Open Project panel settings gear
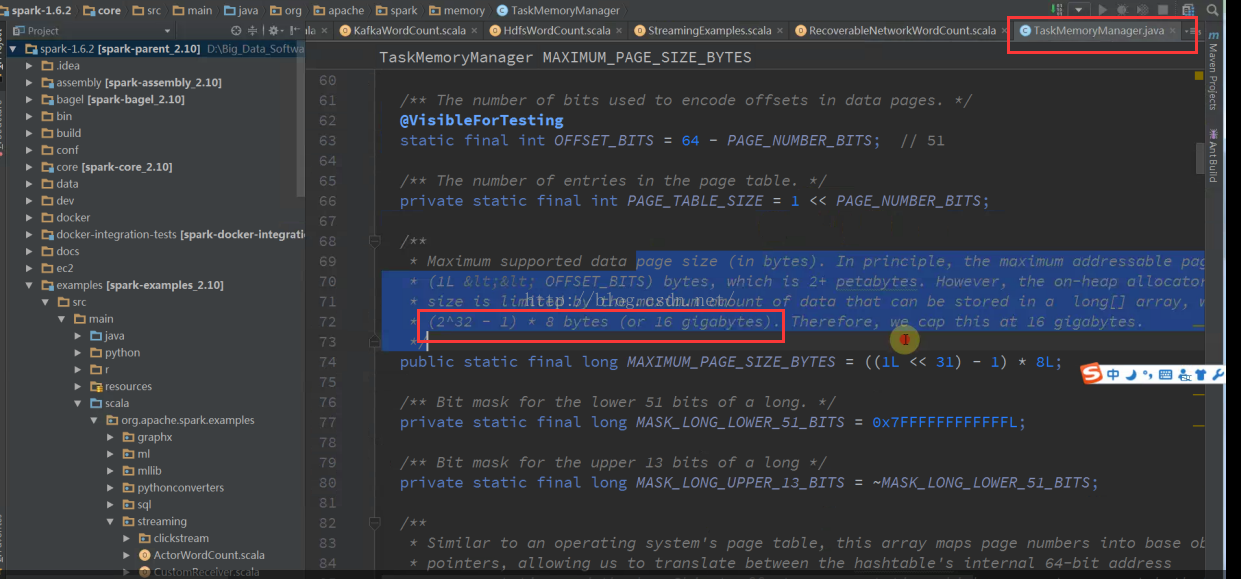1241x579 pixels. tap(275, 30)
